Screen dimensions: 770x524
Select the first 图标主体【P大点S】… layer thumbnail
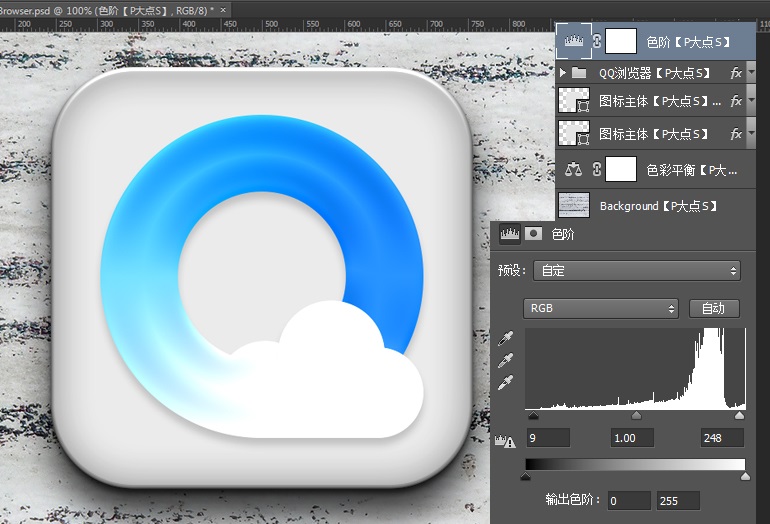point(574,100)
